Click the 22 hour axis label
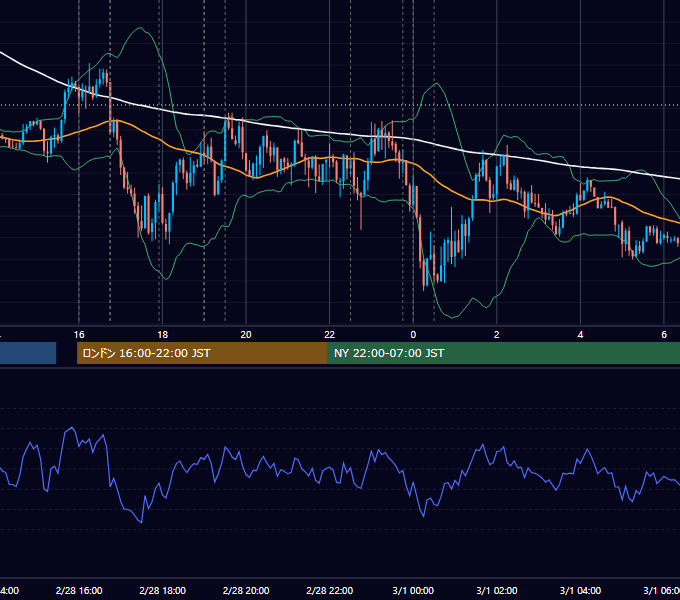Viewport: 680px width, 600px height. coord(330,335)
